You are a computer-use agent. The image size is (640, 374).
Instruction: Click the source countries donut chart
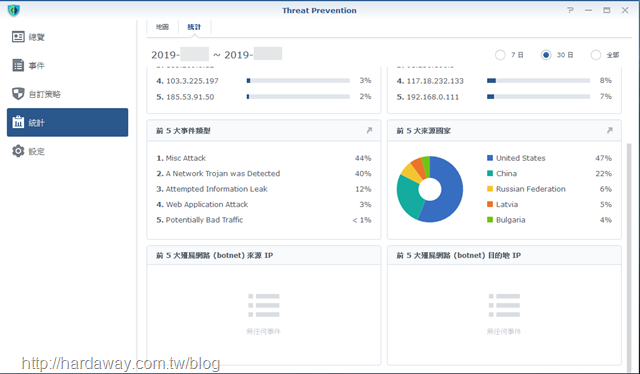430,189
